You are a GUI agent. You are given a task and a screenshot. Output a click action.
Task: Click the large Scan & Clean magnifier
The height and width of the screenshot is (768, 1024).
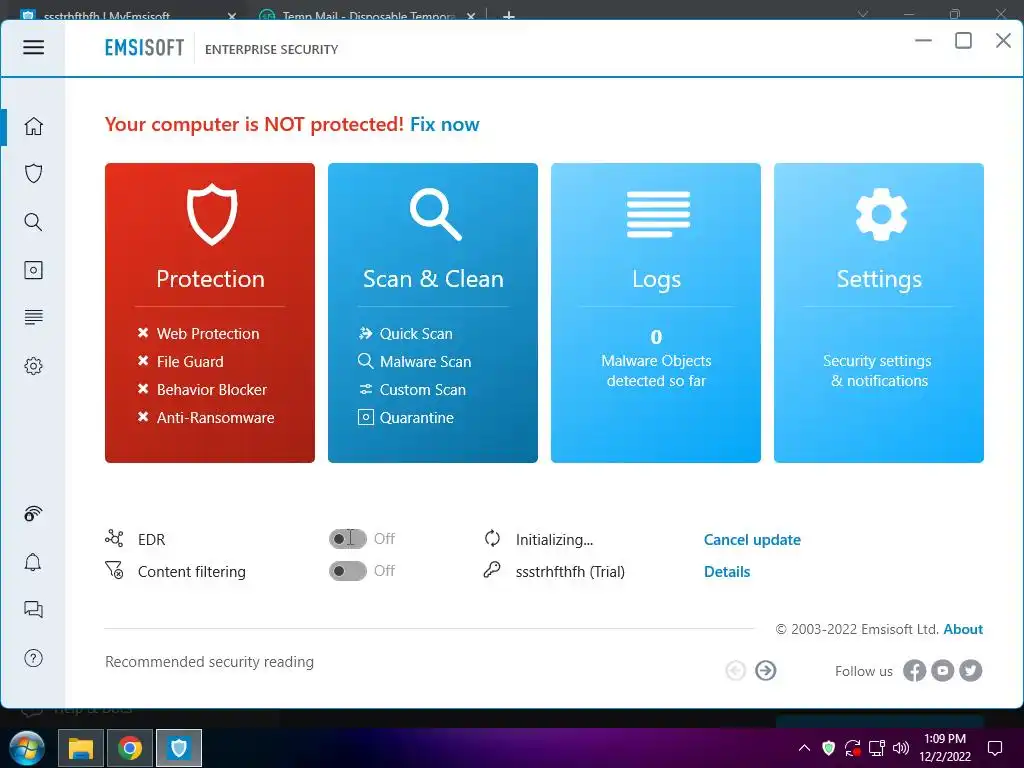(x=435, y=214)
